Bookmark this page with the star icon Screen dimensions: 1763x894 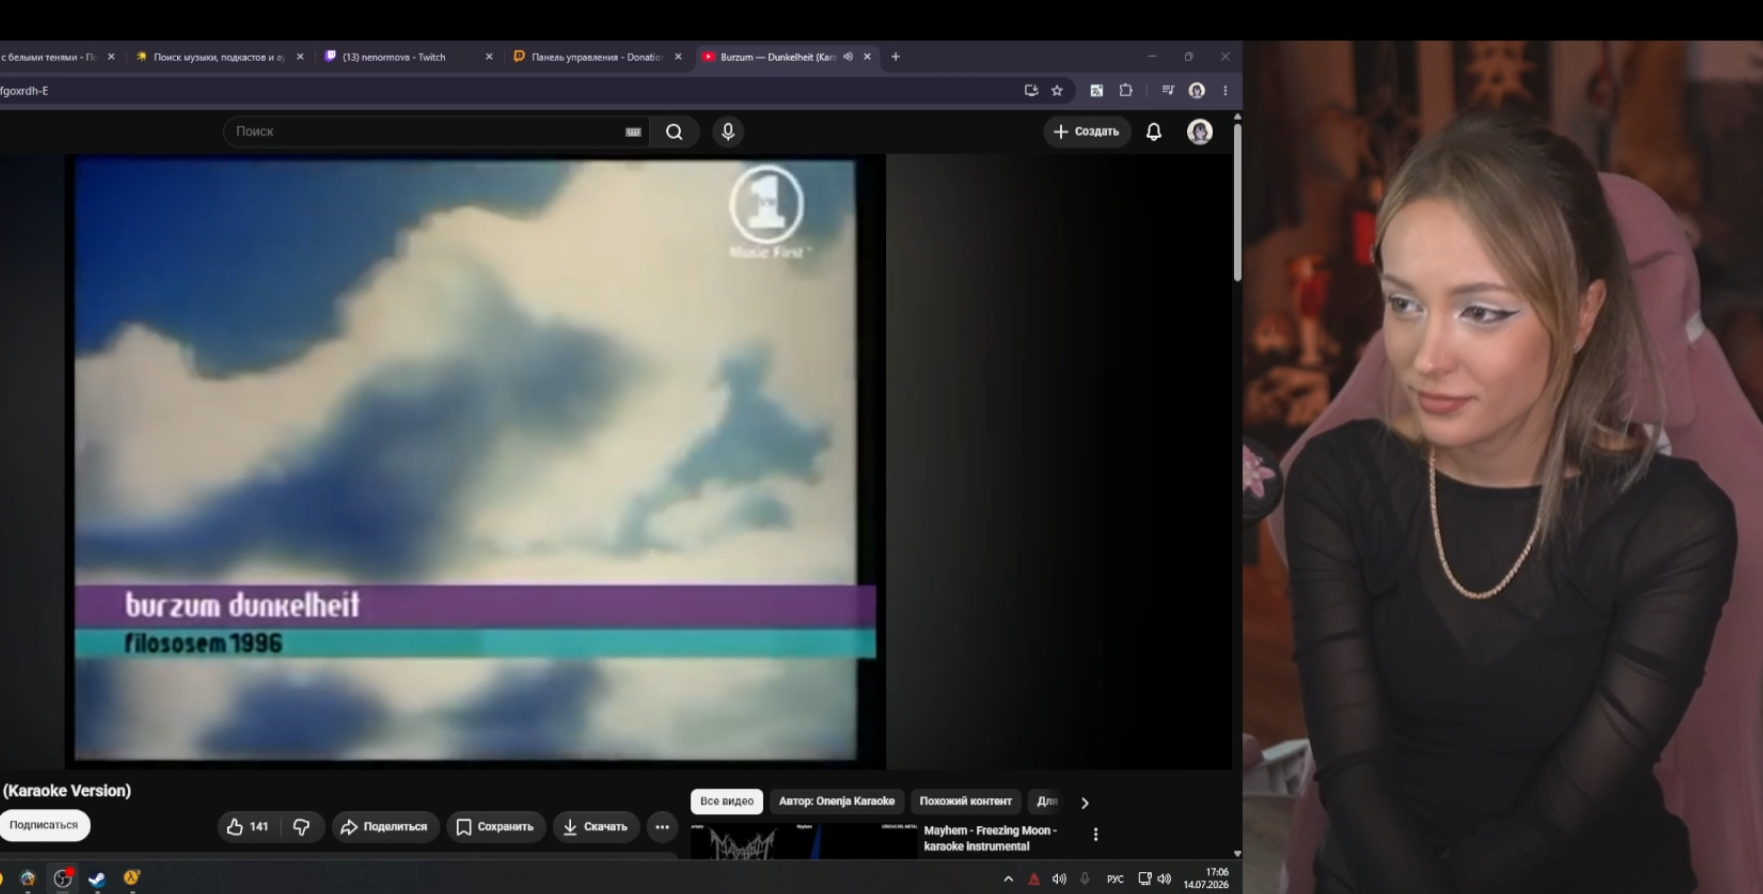click(1057, 91)
